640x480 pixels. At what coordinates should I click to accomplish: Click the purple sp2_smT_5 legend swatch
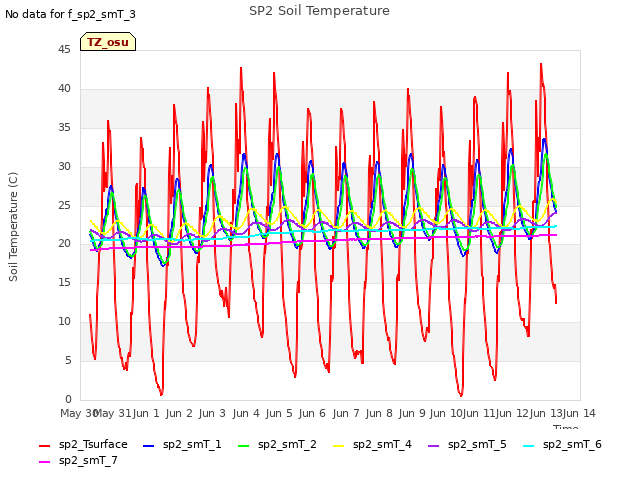(x=433, y=446)
